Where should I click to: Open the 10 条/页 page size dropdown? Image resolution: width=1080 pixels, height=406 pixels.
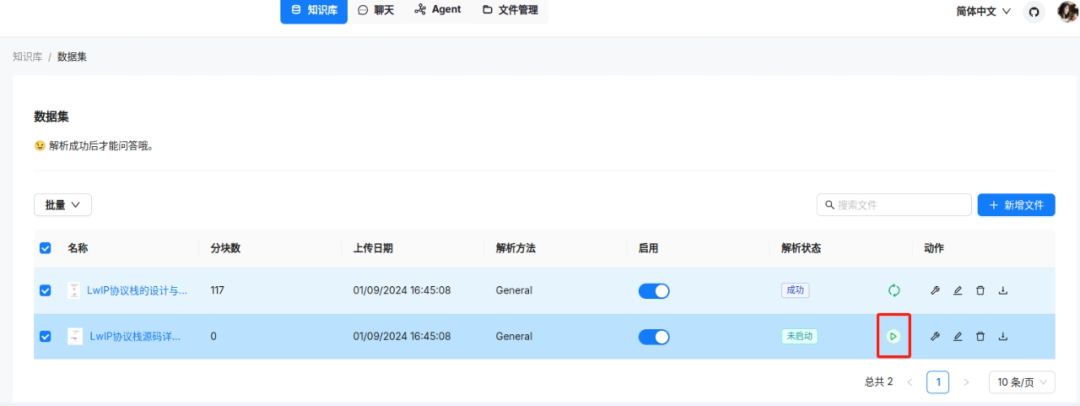click(x=1021, y=382)
